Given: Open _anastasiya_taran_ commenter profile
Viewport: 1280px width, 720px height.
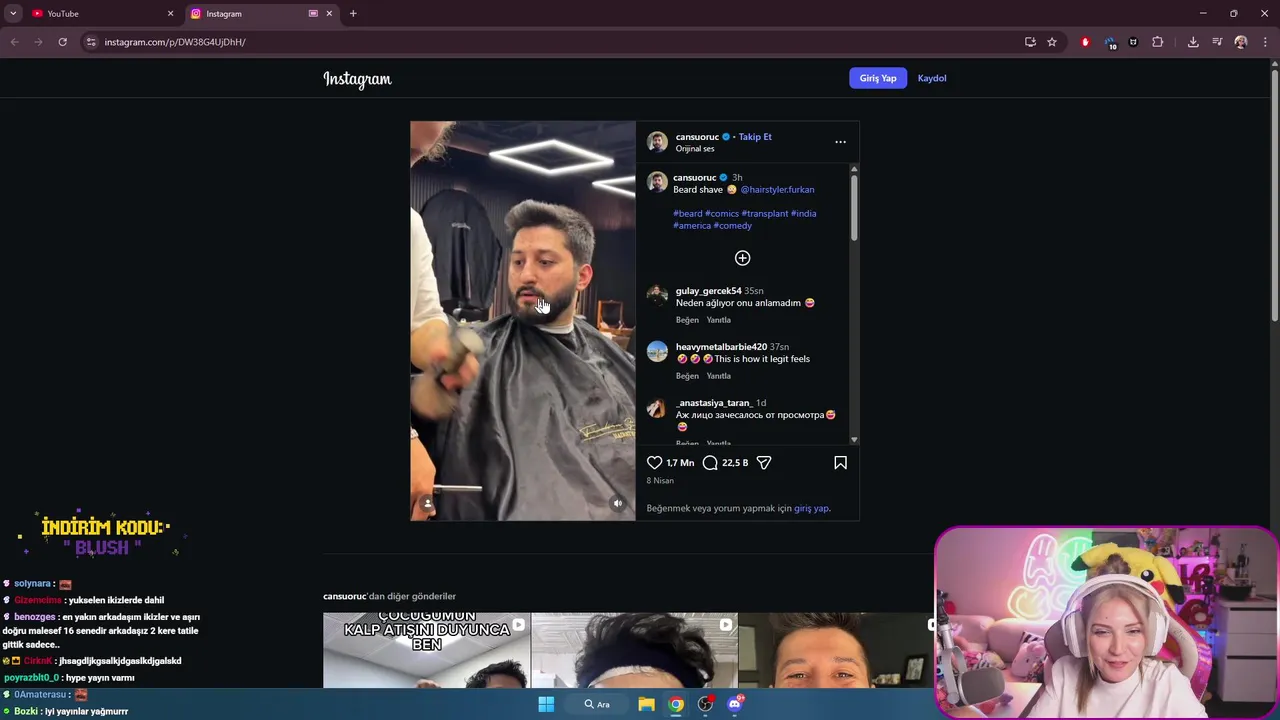Looking at the screenshot, I should [714, 403].
